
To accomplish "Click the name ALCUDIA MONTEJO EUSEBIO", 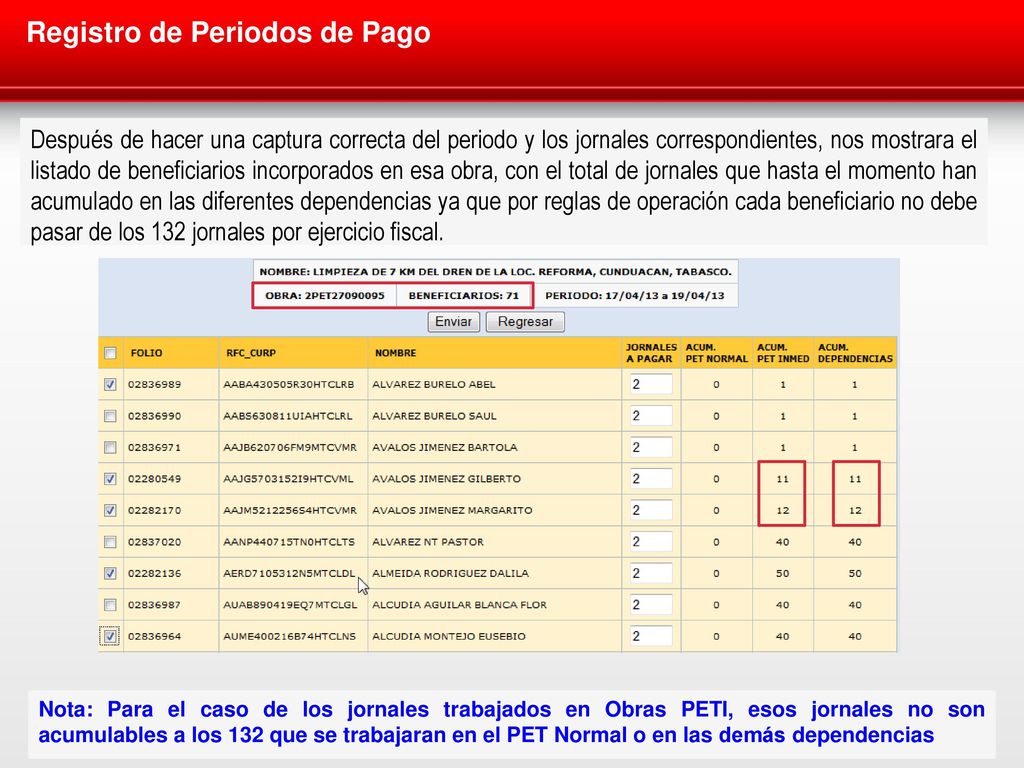I will point(449,636).
